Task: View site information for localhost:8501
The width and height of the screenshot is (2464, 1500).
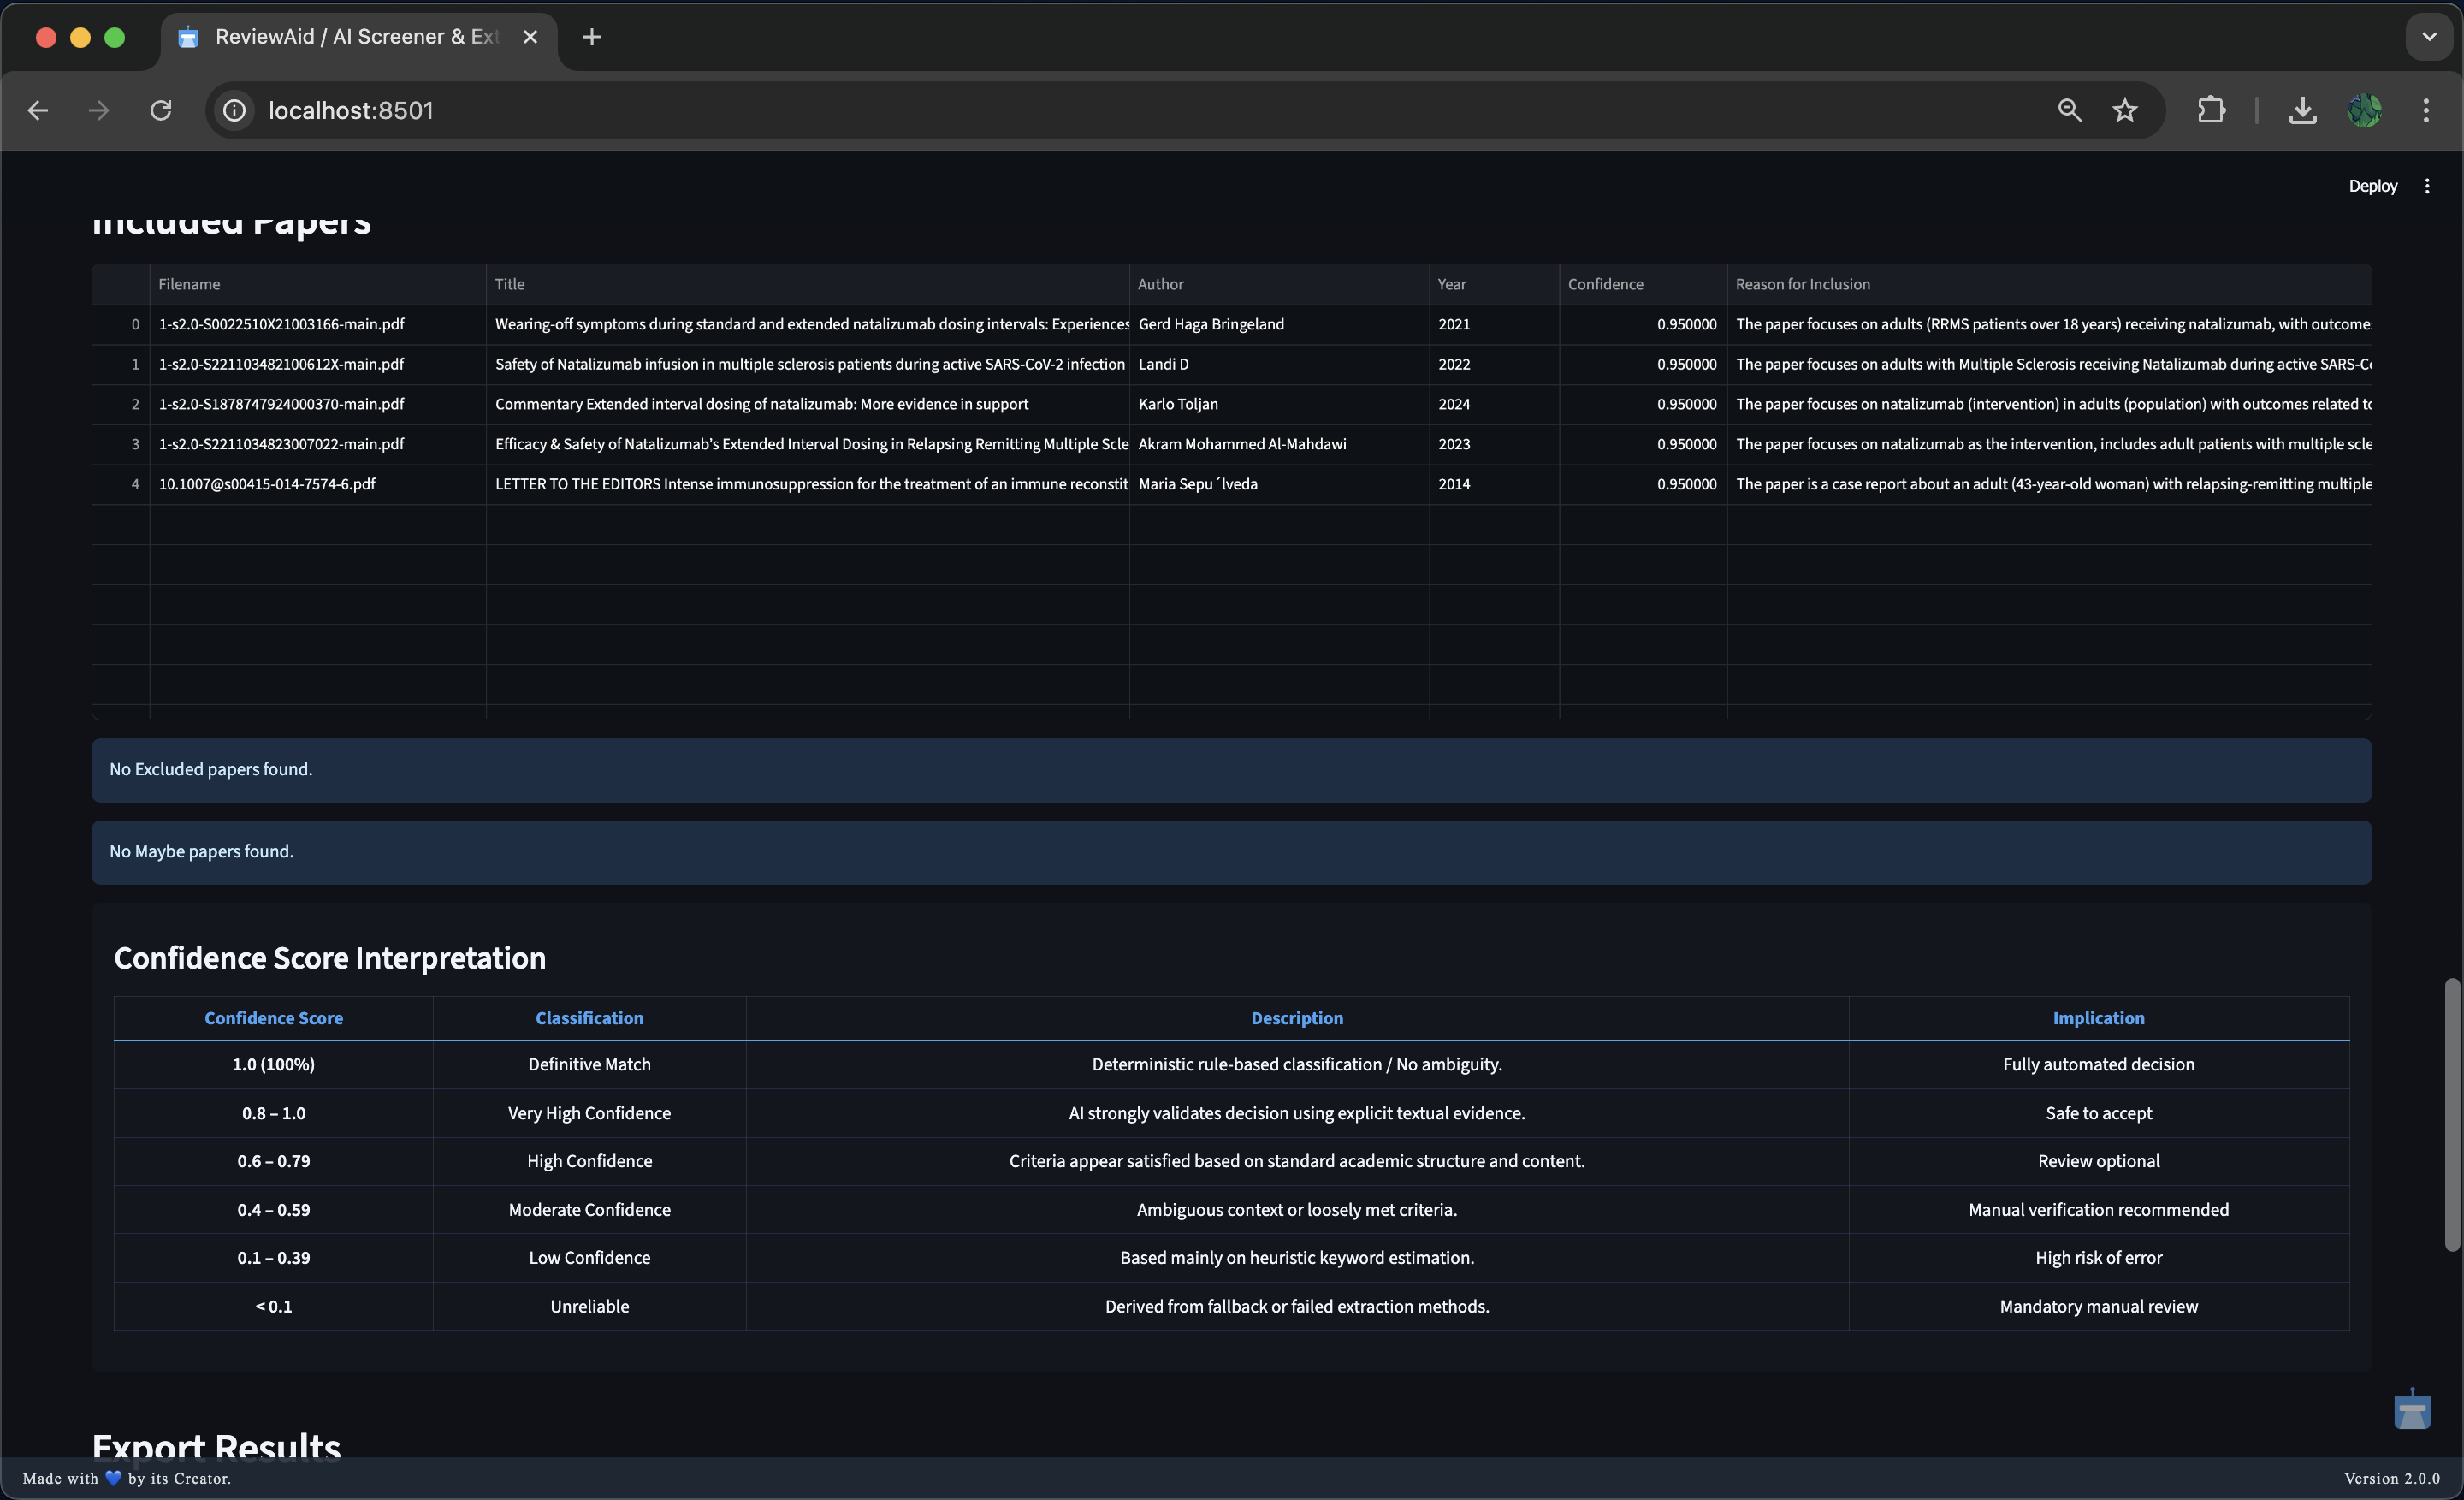Action: pyautogui.click(x=233, y=110)
